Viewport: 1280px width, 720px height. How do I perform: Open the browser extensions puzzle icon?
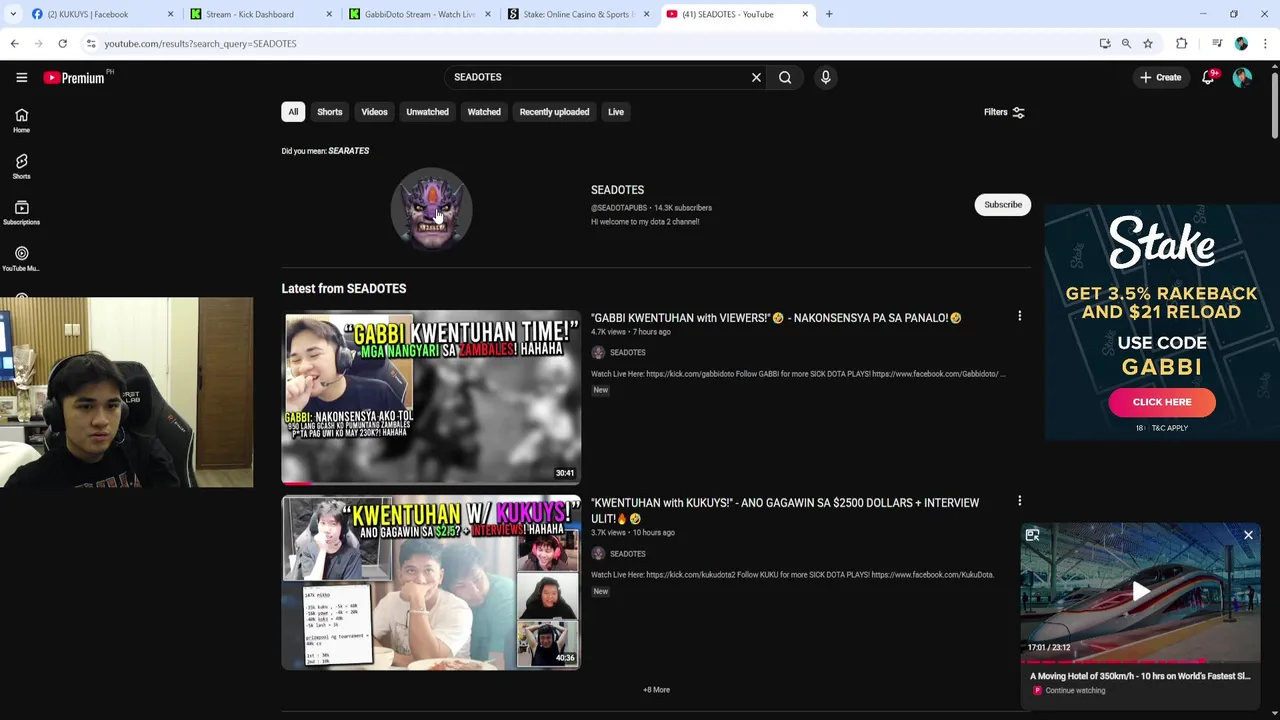click(1181, 44)
